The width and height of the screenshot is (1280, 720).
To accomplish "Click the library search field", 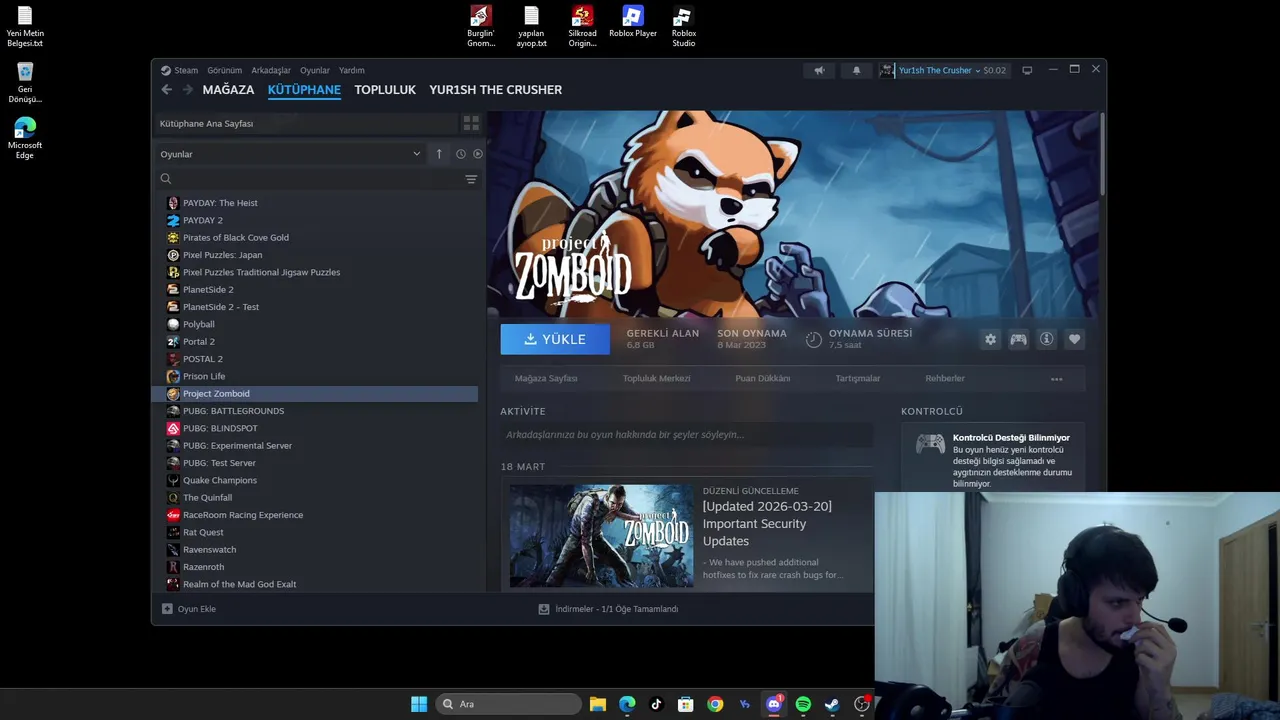I will pos(310,179).
